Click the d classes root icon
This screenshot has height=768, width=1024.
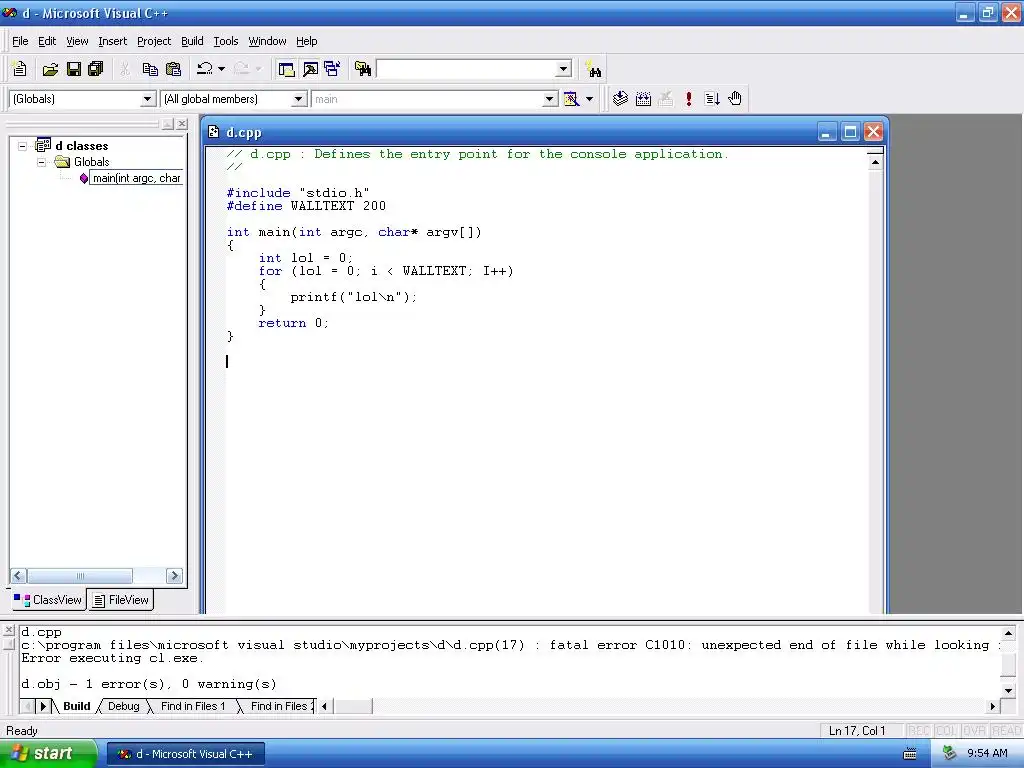point(43,145)
